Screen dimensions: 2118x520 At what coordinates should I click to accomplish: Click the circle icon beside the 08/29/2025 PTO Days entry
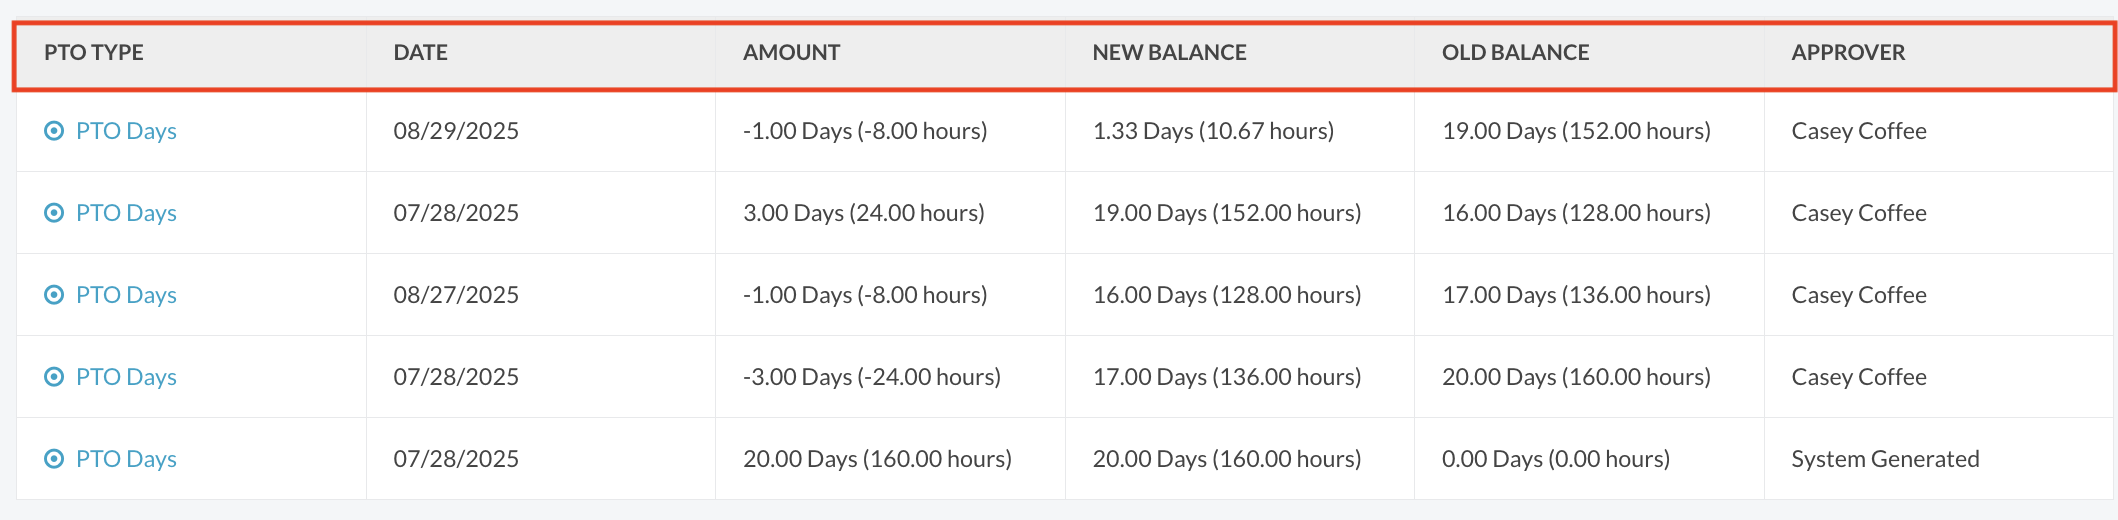54,131
